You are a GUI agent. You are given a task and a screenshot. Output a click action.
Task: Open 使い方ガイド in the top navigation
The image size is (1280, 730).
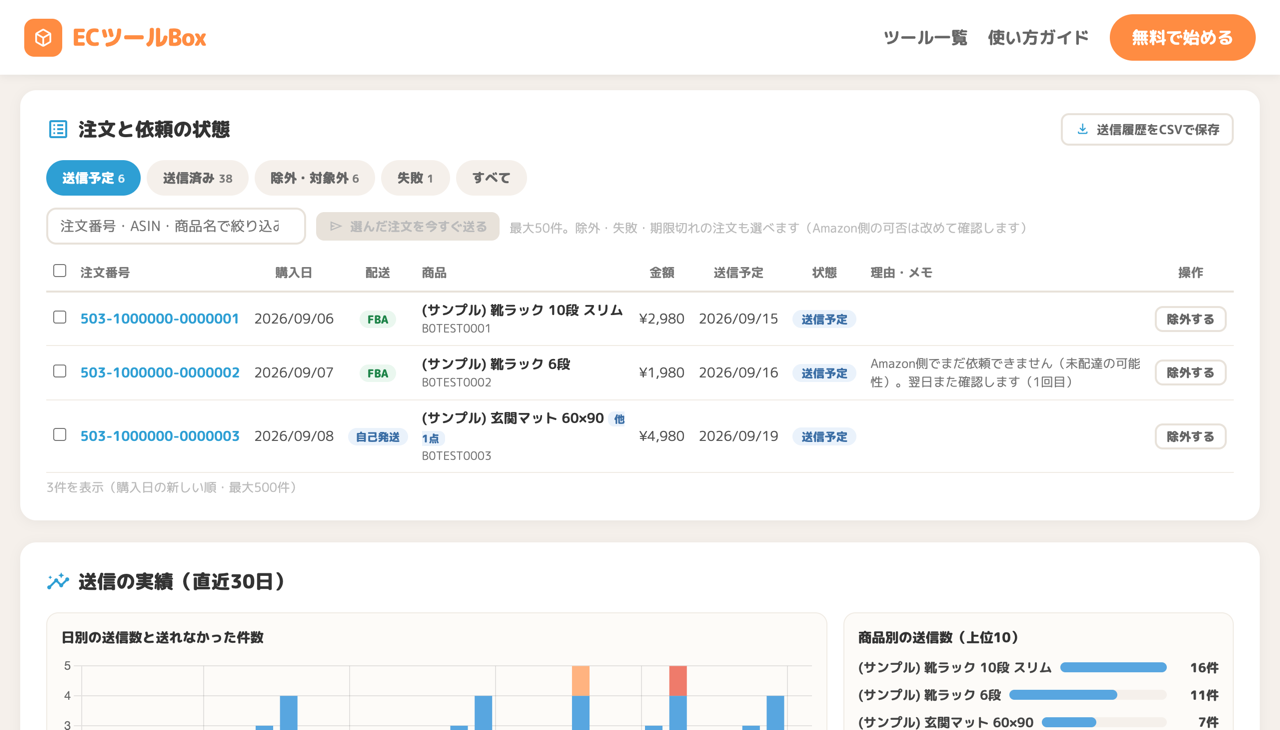[1038, 38]
